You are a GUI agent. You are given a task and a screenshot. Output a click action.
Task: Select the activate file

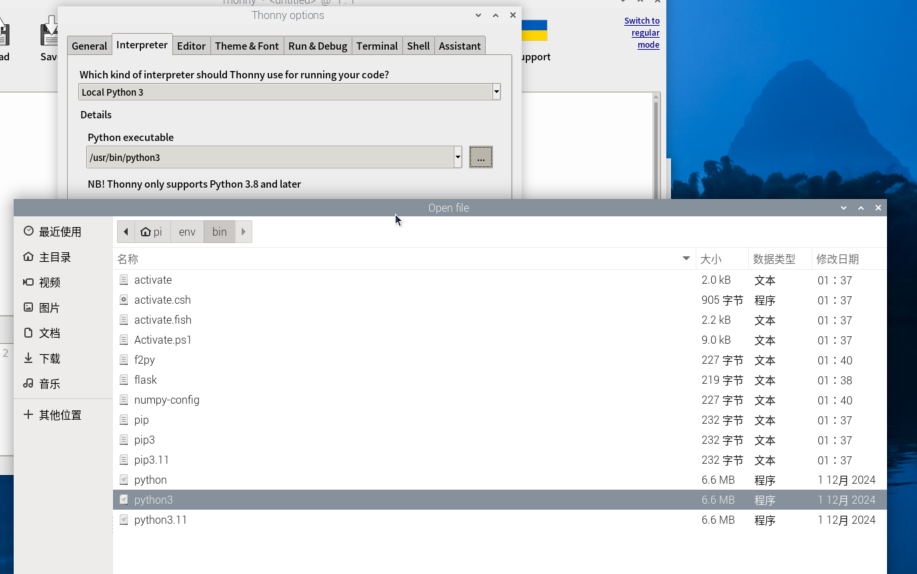tap(500, 280)
